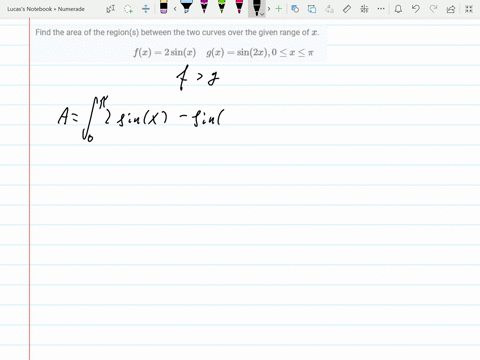Select the magenta pen

(204, 7)
